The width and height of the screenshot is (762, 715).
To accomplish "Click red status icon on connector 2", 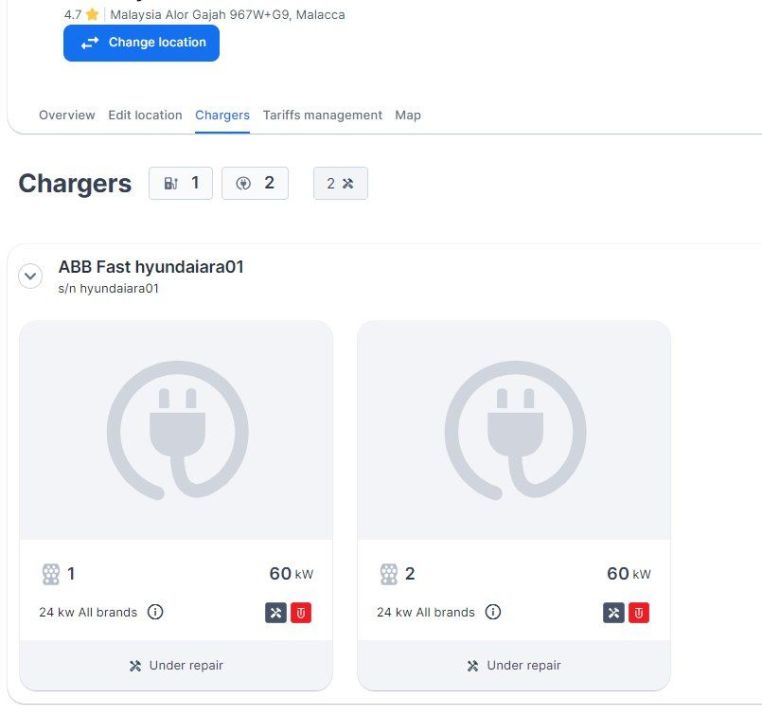I will 639,613.
